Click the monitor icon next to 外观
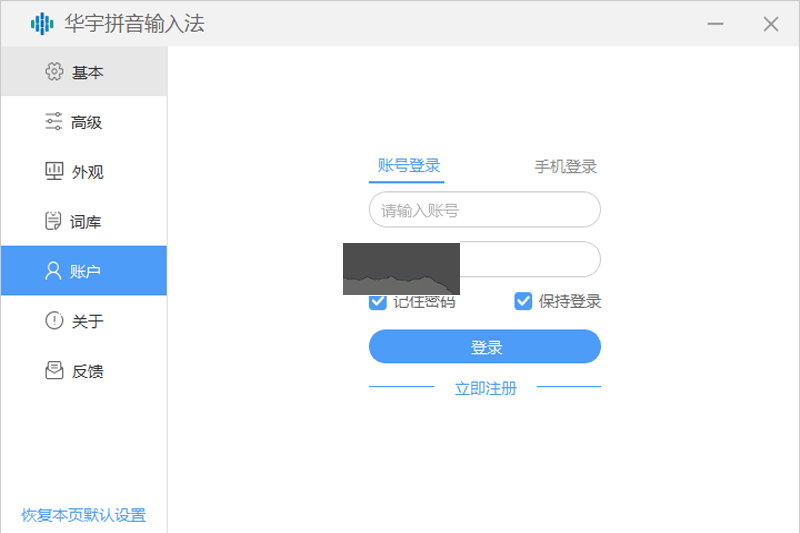Image resolution: width=800 pixels, height=533 pixels. click(54, 171)
